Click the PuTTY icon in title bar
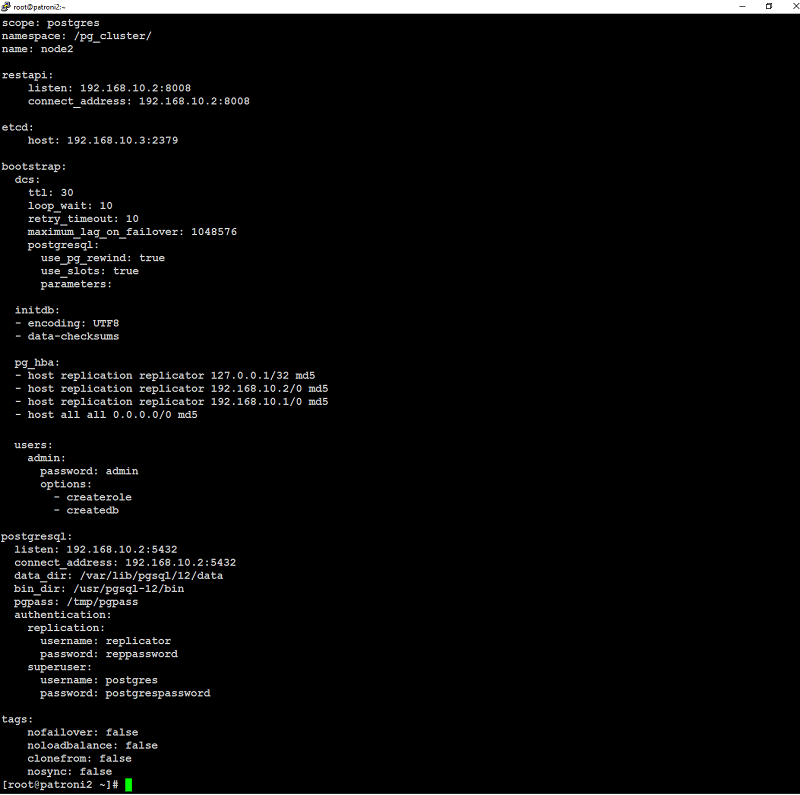800x795 pixels. click(x=6, y=7)
